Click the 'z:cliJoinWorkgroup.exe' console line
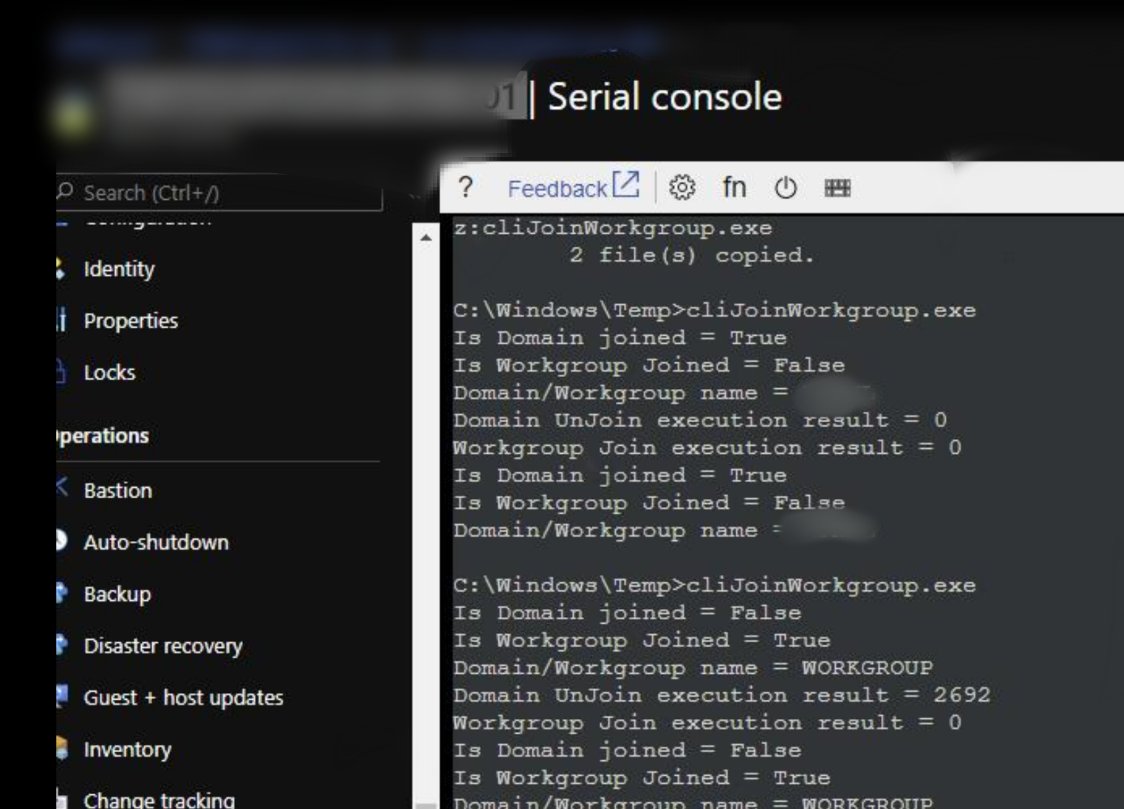Screen dimensions: 1124x809 coord(612,229)
